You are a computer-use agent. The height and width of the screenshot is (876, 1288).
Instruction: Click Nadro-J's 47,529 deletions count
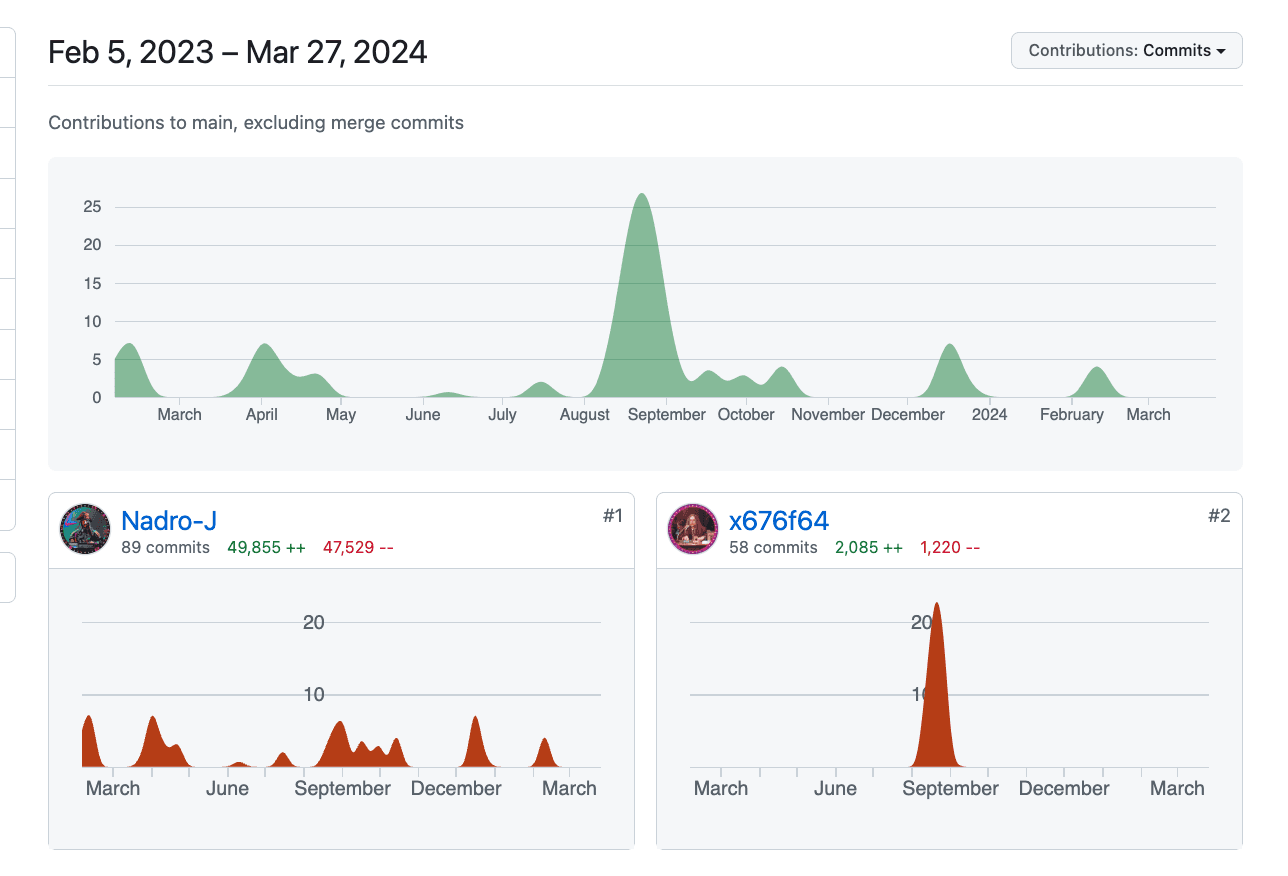[x=357, y=547]
